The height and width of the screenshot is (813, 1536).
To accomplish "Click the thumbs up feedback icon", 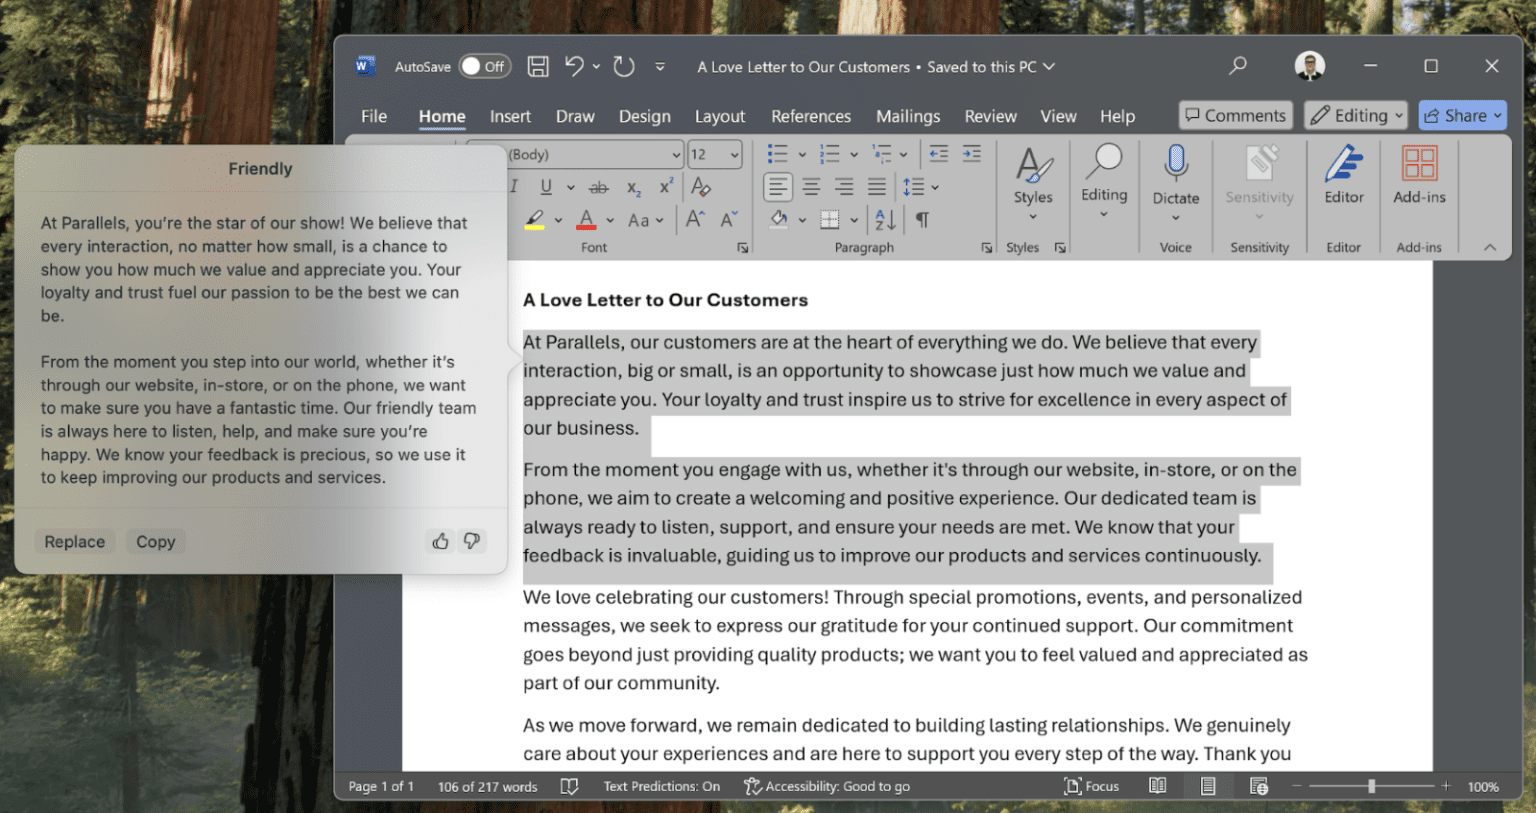I will tap(440, 541).
